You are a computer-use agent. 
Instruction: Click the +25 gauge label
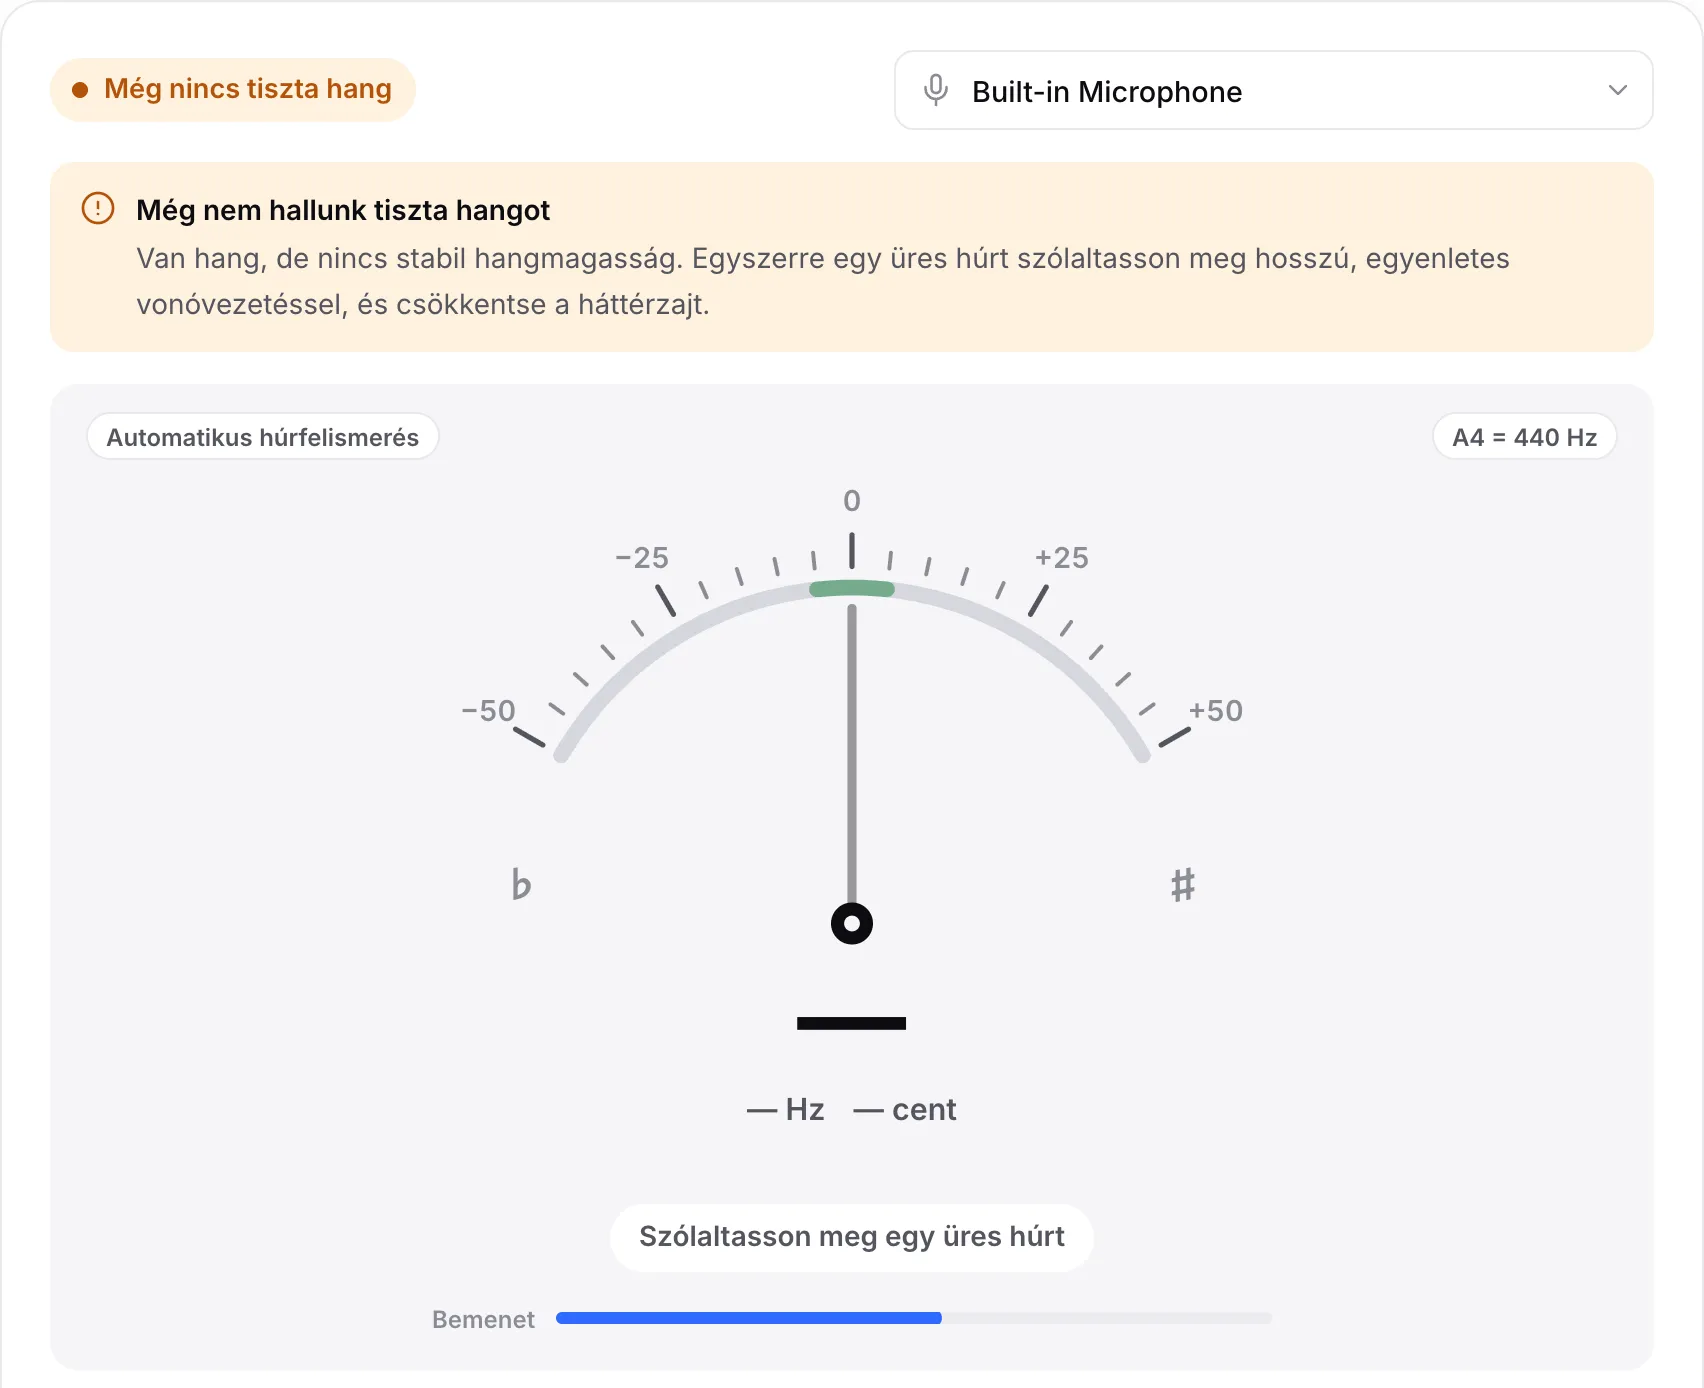pos(1062,557)
